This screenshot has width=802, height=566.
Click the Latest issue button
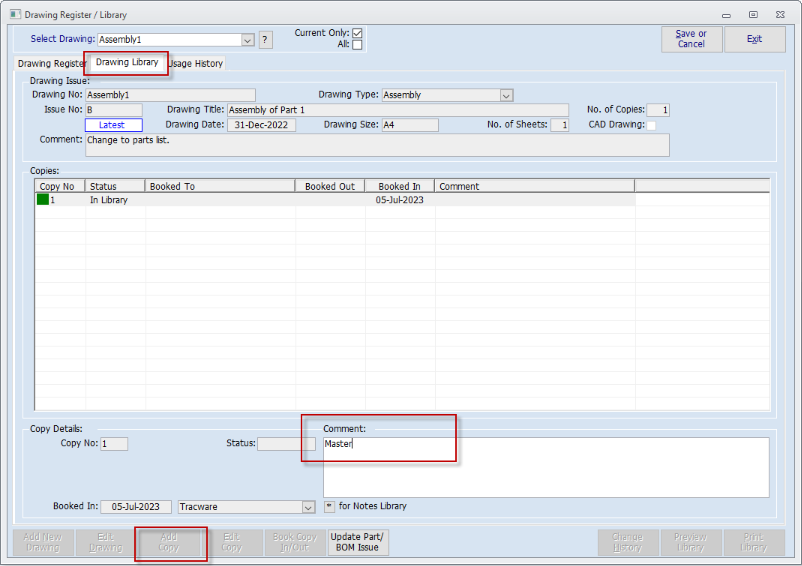coord(113,125)
